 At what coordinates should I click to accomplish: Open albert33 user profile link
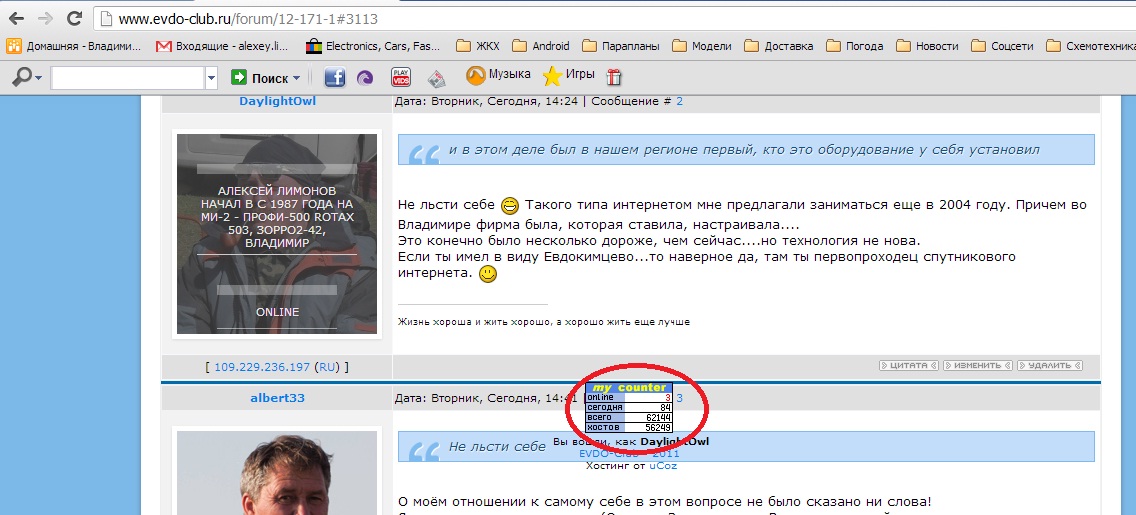click(x=277, y=398)
